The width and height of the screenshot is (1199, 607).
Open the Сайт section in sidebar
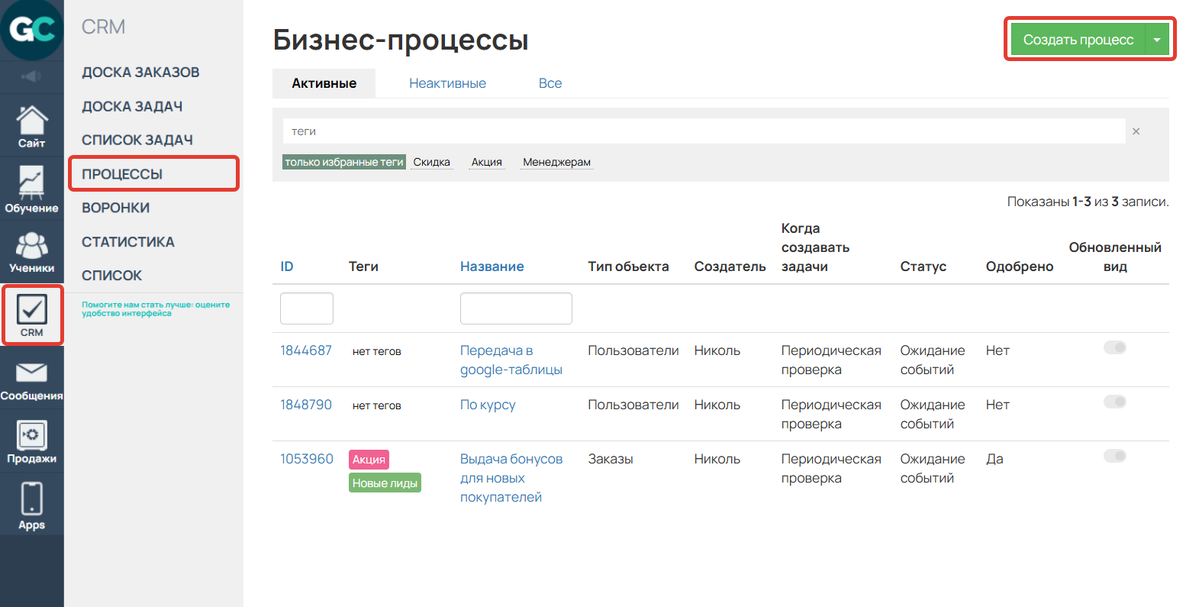pos(32,125)
